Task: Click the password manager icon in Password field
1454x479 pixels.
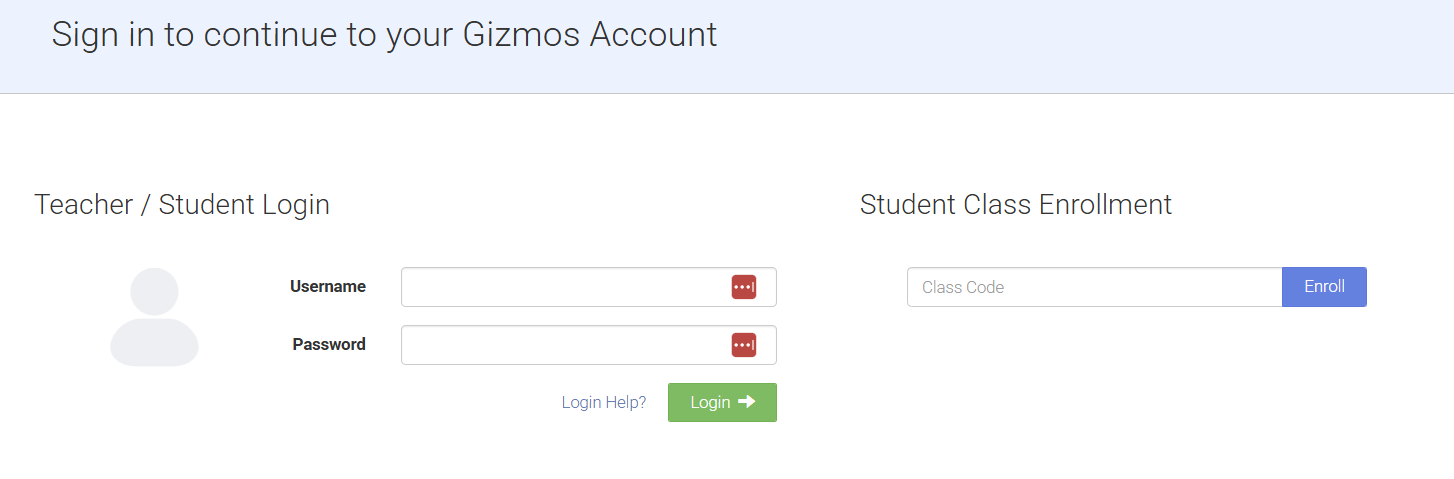Action: (743, 345)
